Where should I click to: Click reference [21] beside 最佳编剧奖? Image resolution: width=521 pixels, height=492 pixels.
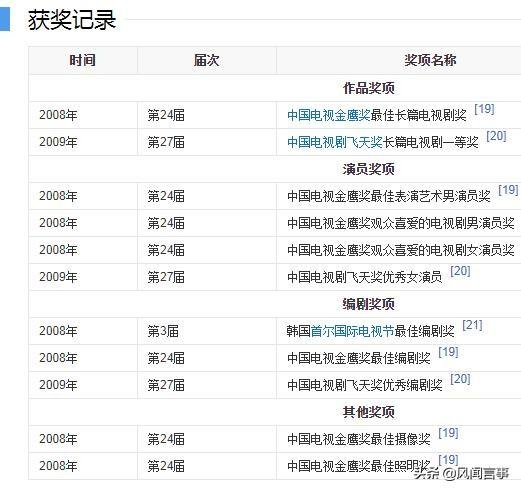pos(472,325)
